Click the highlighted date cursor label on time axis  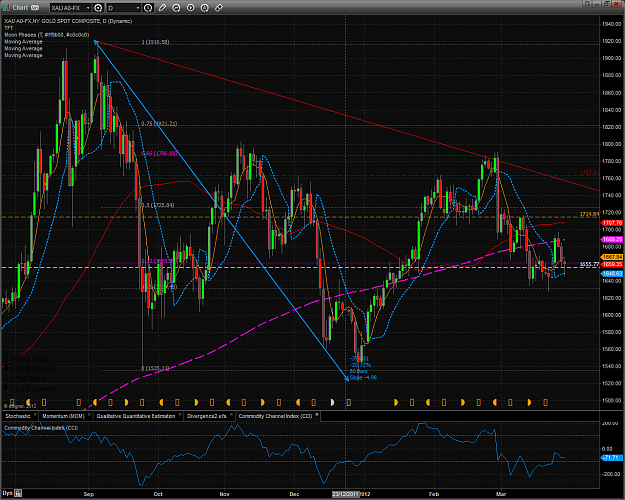click(346, 494)
